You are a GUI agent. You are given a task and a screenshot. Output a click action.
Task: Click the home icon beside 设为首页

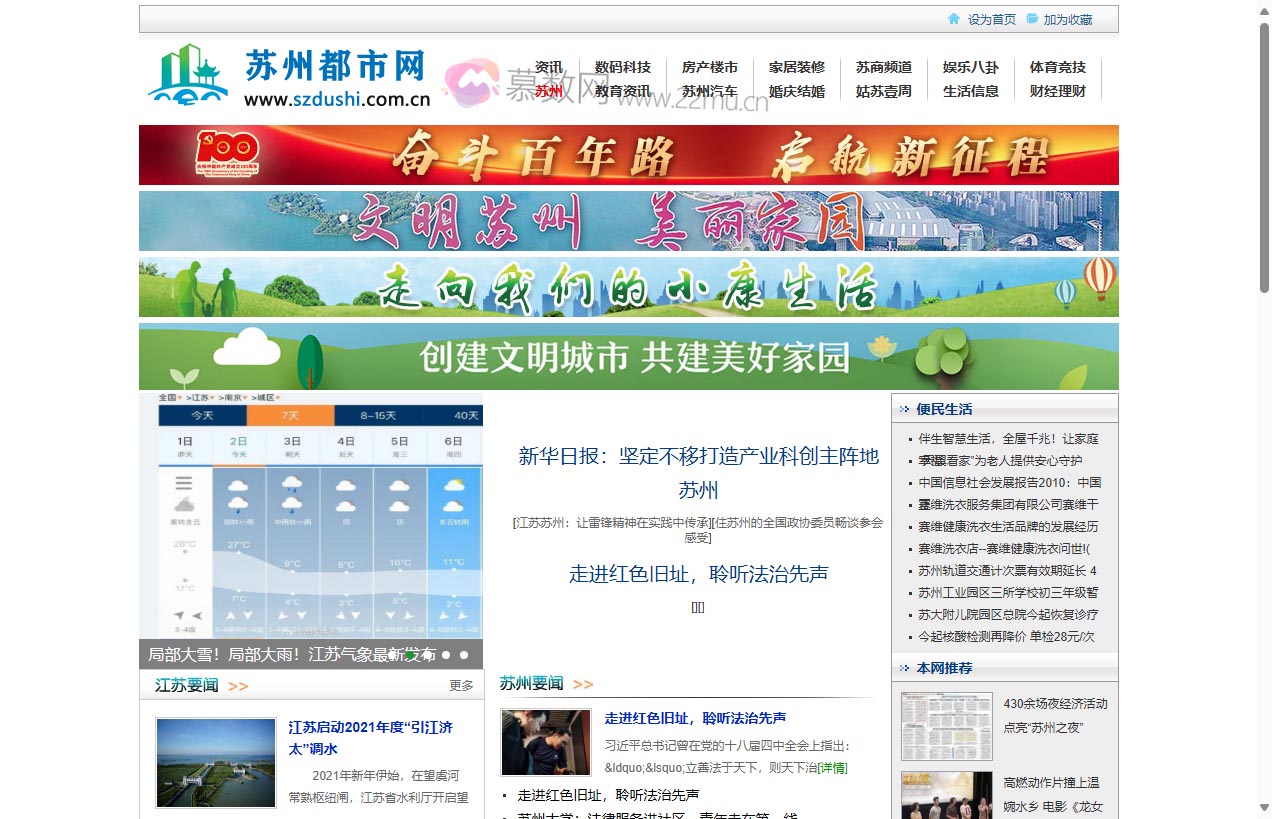coord(954,19)
